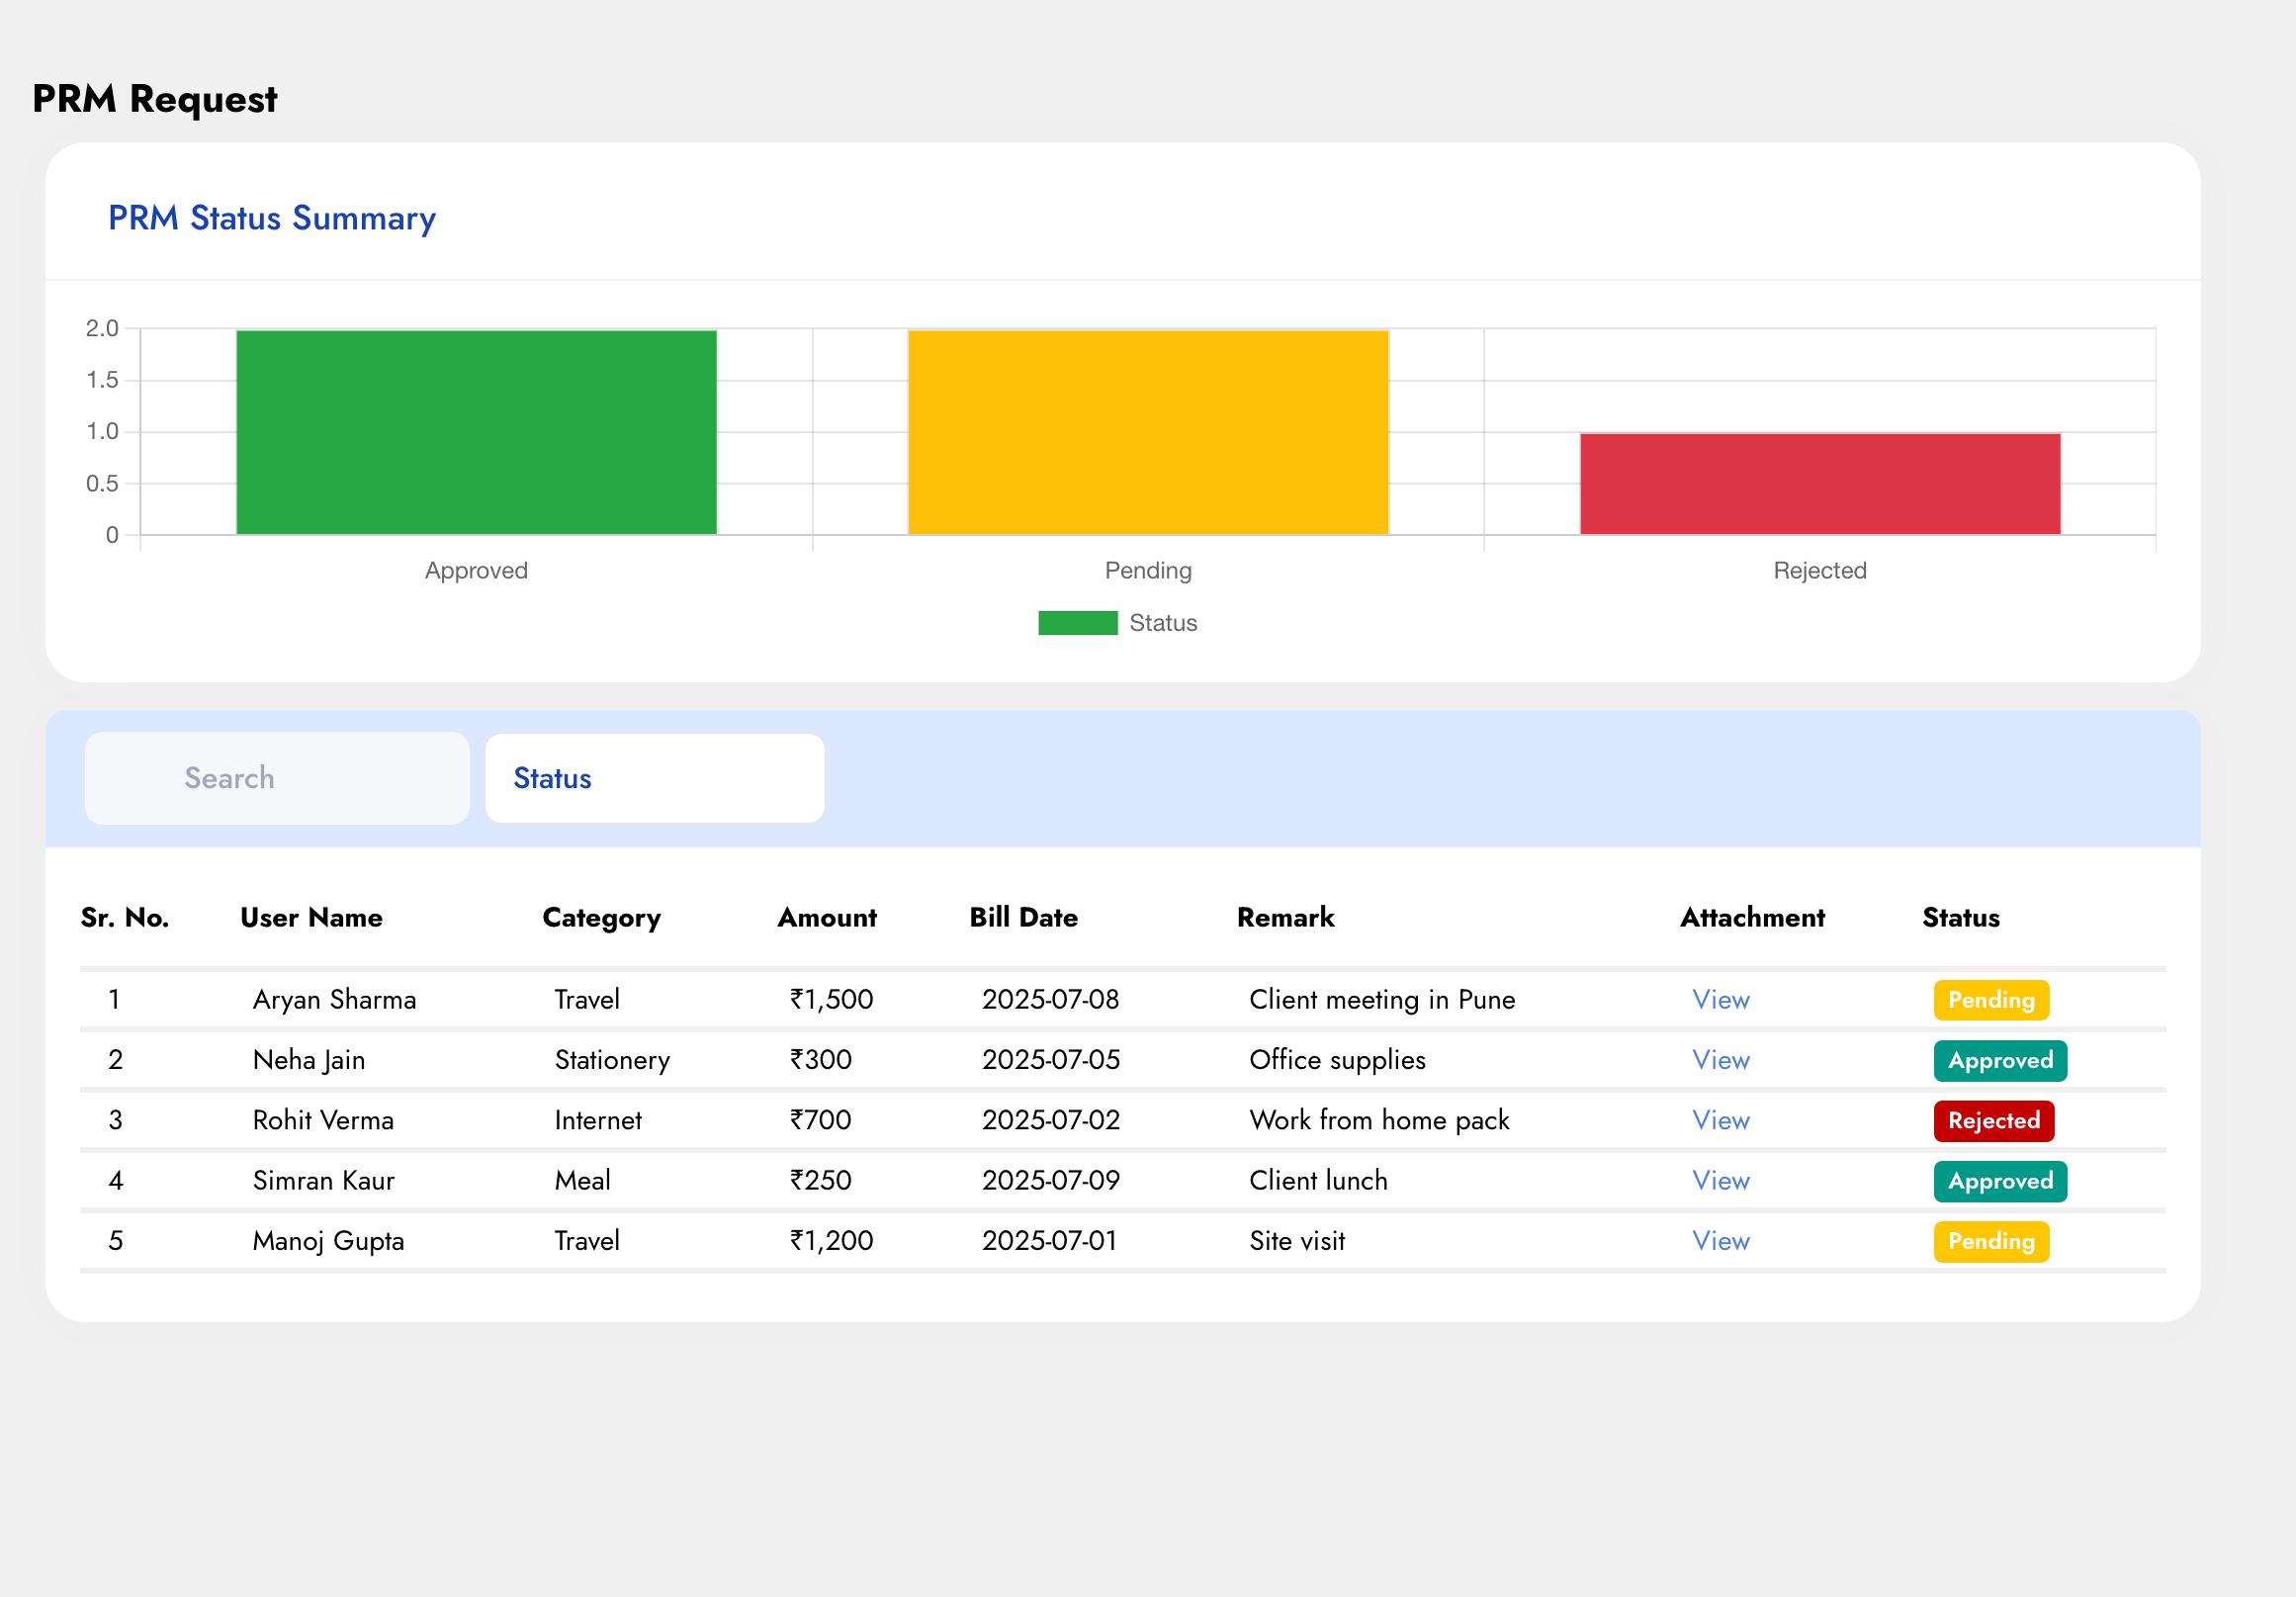Toggle the green Status legend swatch
Image resolution: width=2296 pixels, height=1597 pixels.
[x=1077, y=623]
